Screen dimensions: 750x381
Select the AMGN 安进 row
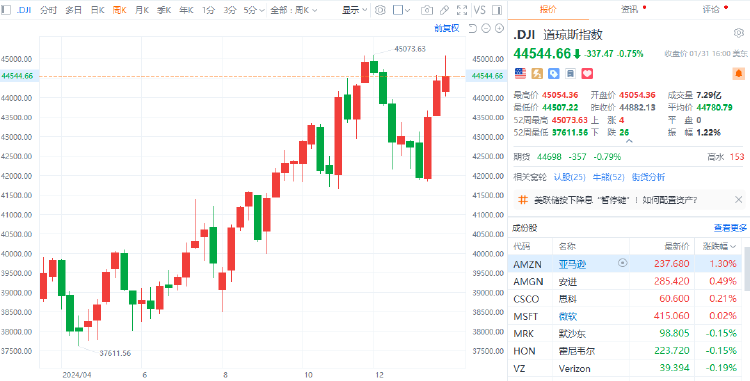pos(625,281)
